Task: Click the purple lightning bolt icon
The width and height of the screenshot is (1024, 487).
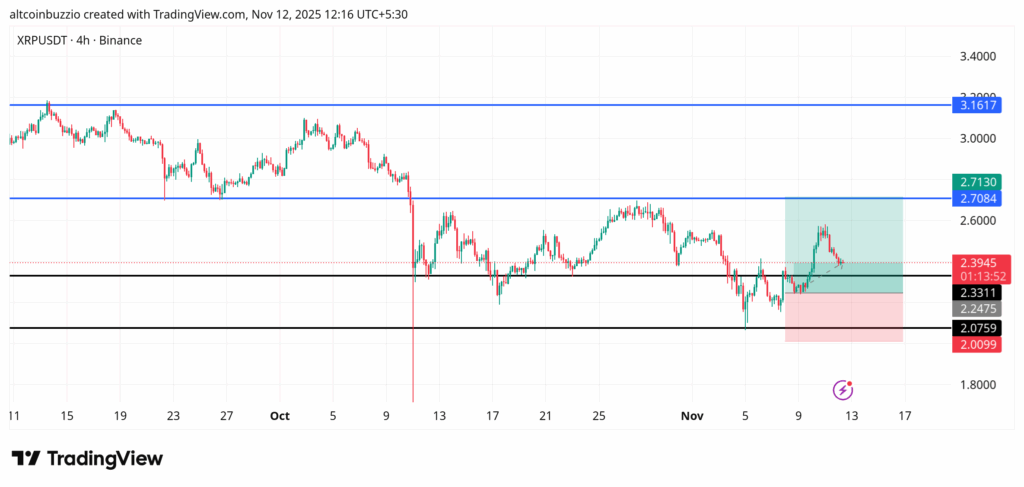Action: click(x=843, y=390)
